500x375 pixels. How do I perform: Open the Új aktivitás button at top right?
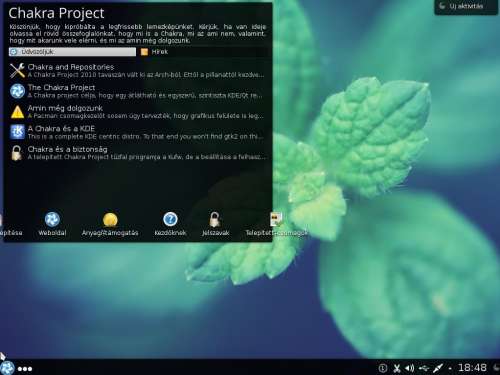pyautogui.click(x=466, y=6)
